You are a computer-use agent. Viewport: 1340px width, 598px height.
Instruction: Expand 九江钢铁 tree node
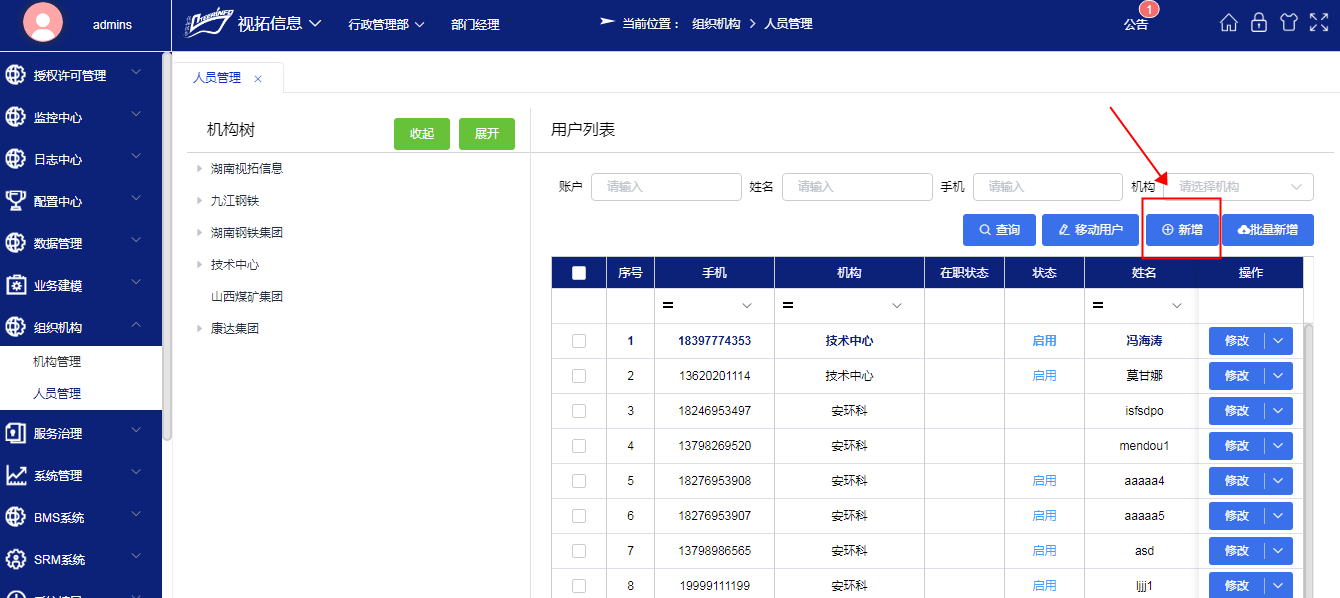[x=200, y=201]
